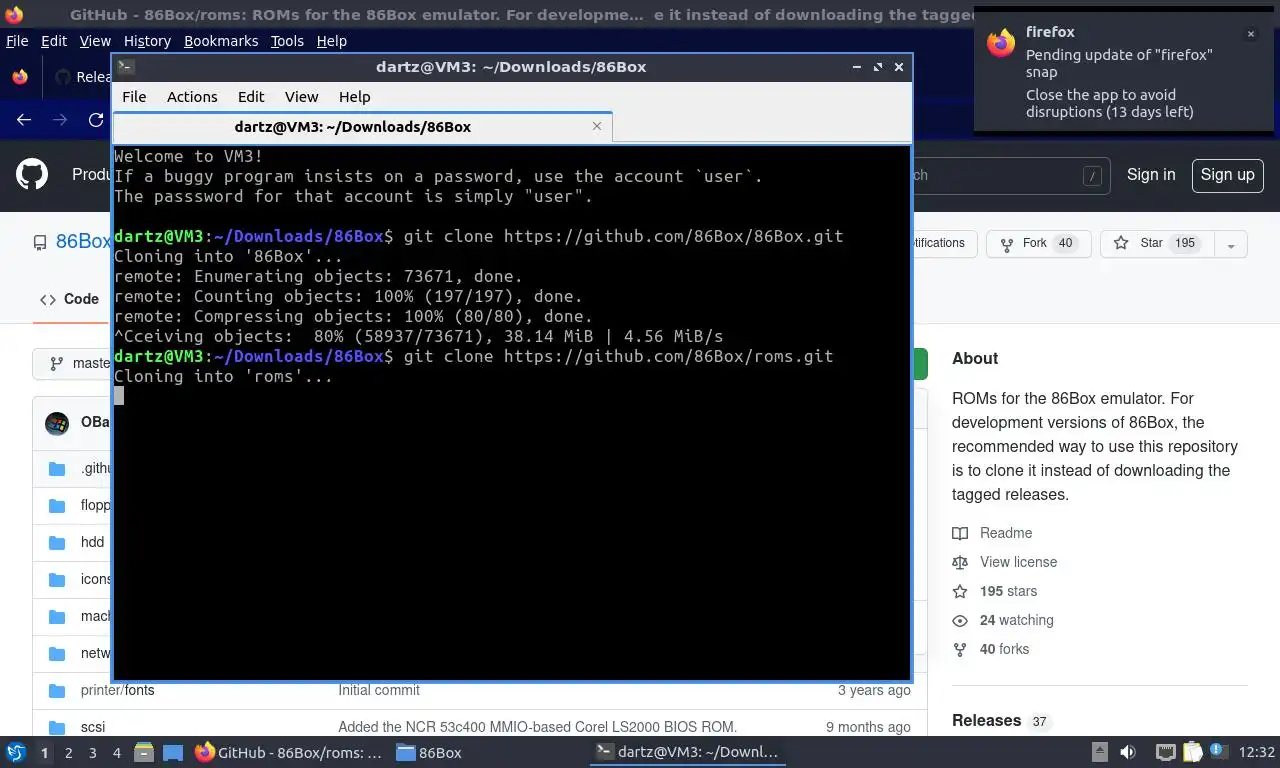Open the application menu on the taskbar
1280x768 pixels.
click(16, 752)
